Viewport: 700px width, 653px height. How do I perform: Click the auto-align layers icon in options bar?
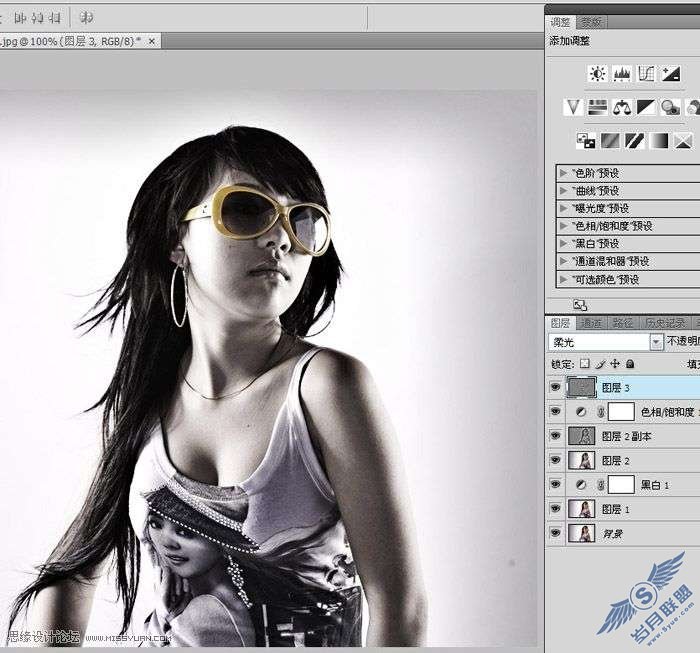(86, 17)
